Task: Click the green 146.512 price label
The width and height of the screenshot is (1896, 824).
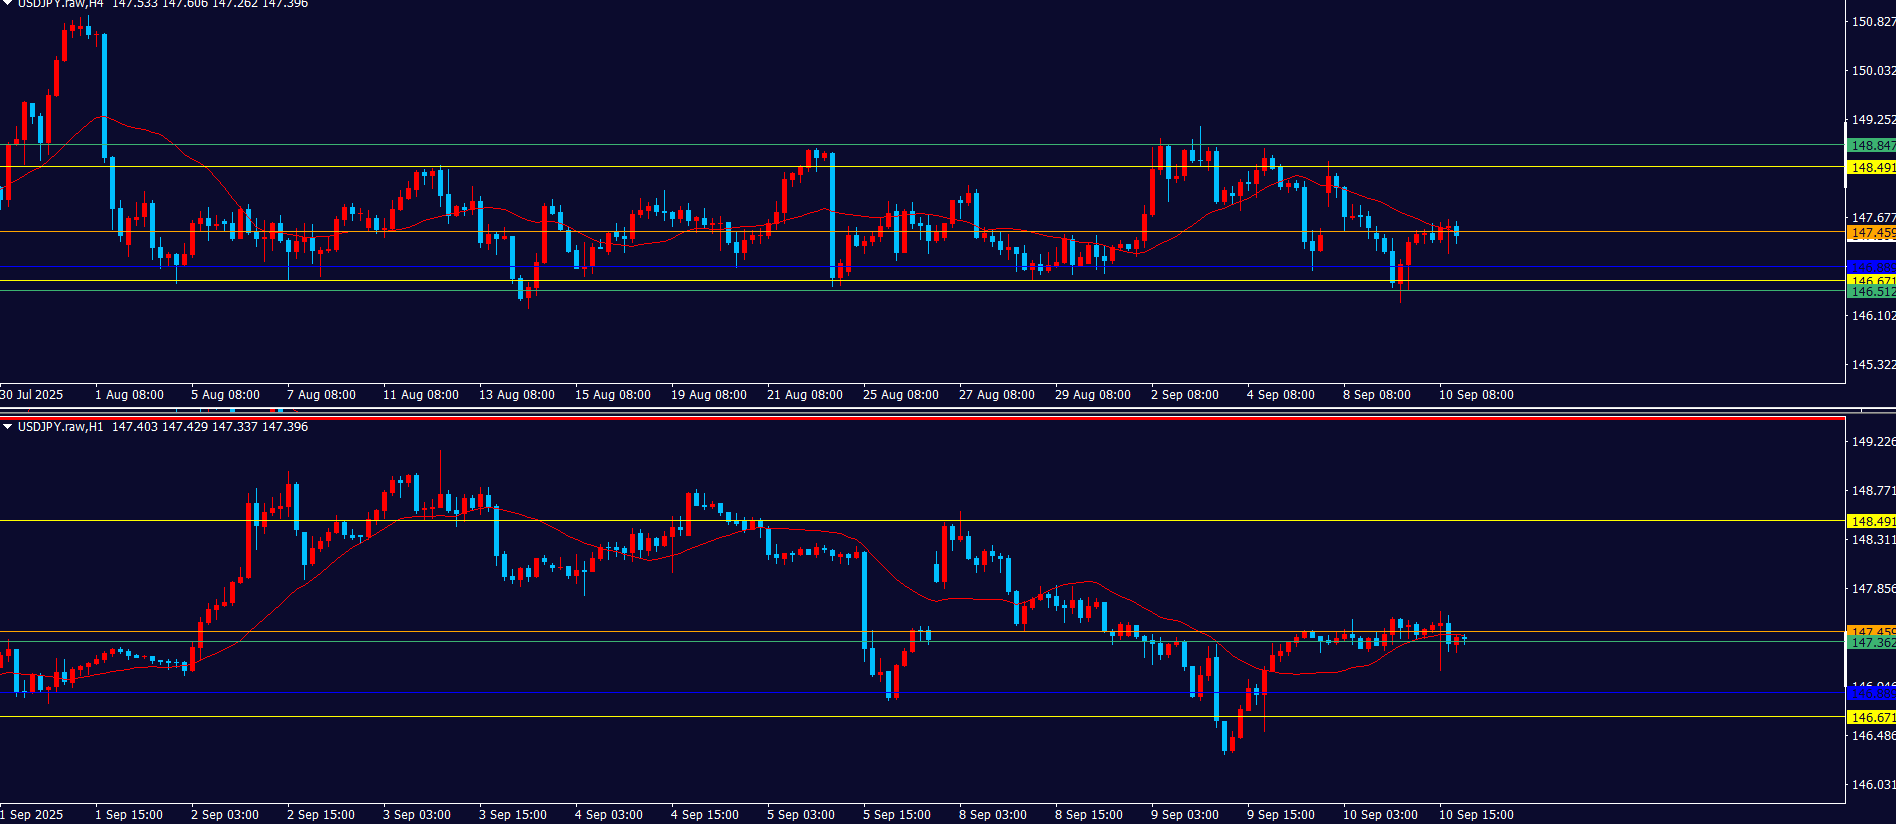Action: 1871,292
